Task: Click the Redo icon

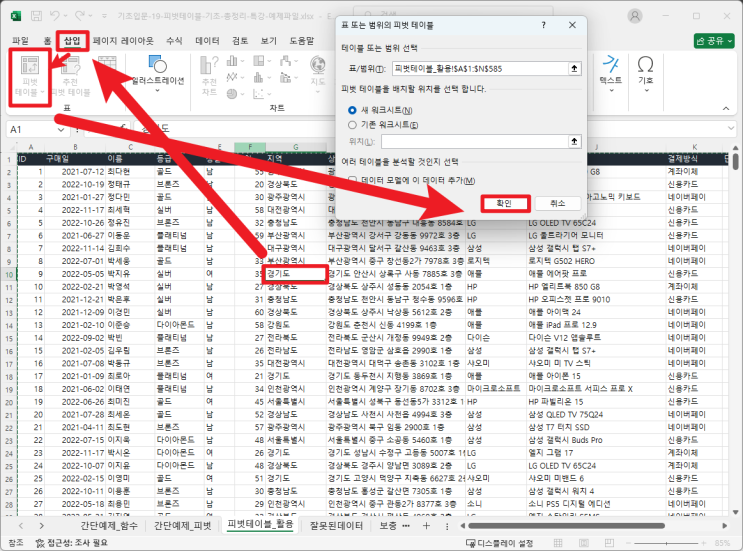Action: tap(80, 16)
